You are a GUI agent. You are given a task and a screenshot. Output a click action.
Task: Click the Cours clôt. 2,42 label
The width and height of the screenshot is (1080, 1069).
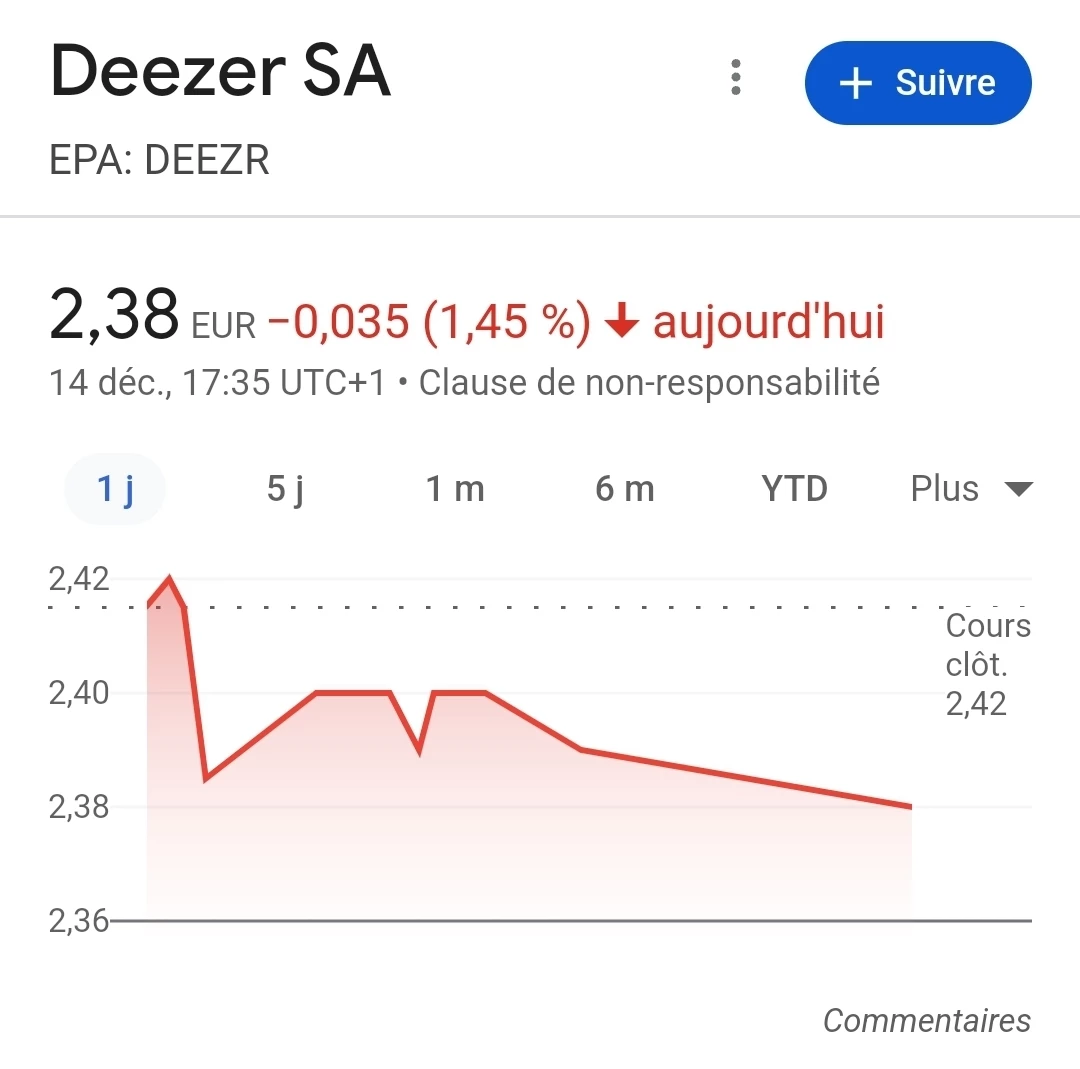coord(987,664)
